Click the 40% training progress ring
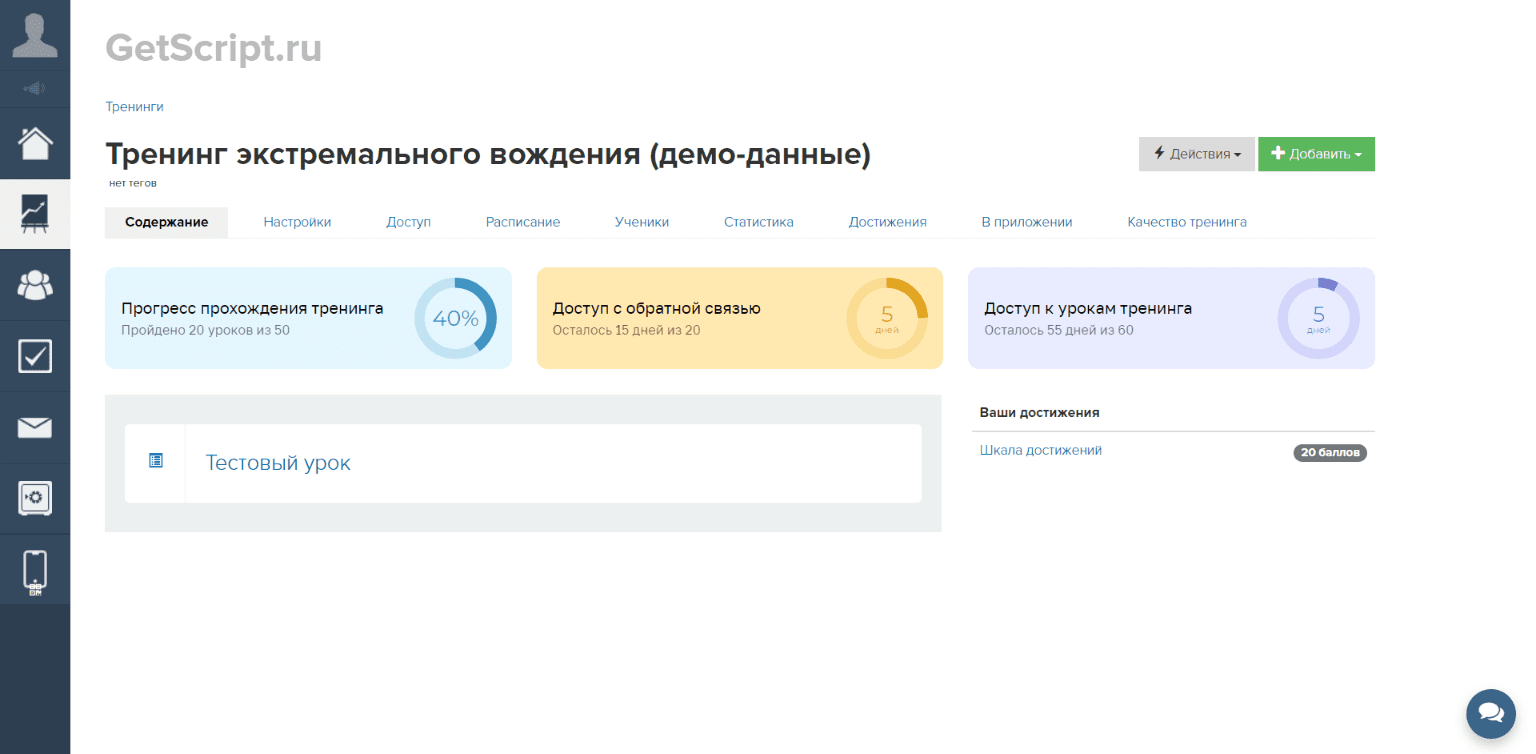This screenshot has width=1536, height=754. tap(455, 318)
